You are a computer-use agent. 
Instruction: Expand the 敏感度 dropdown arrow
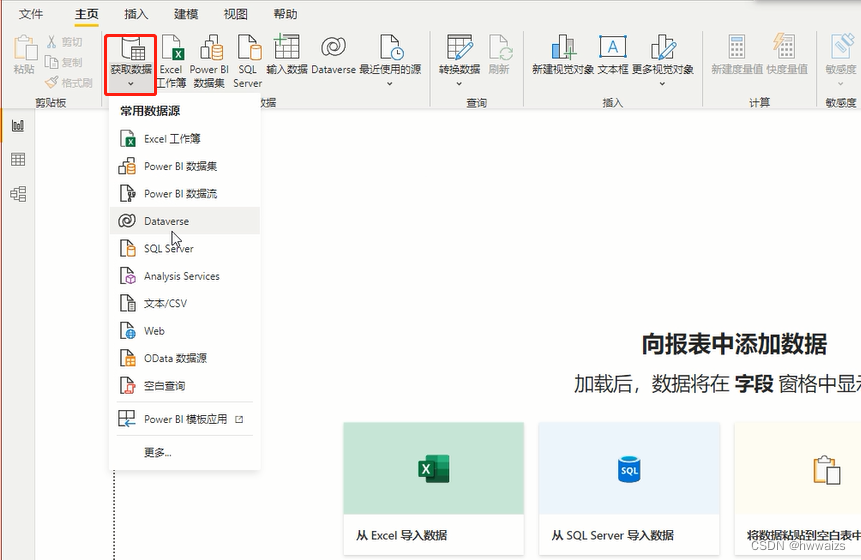point(840,84)
